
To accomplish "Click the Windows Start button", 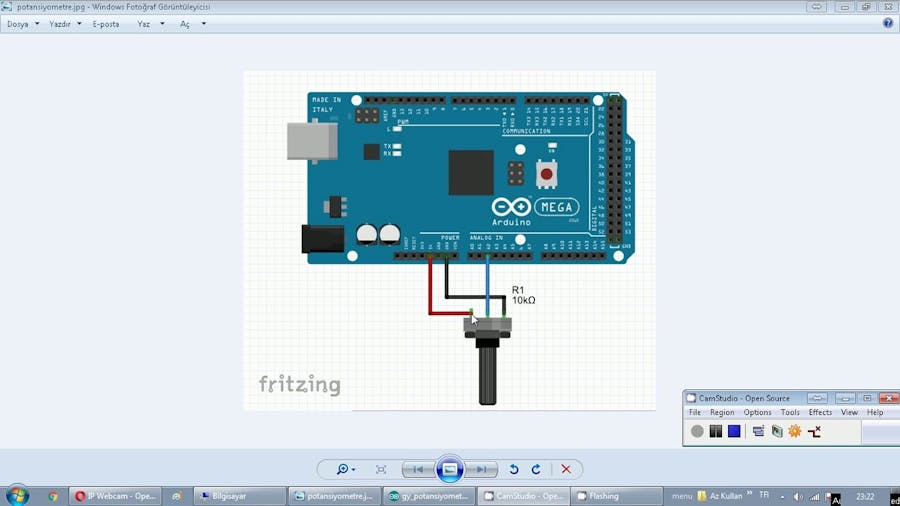I will [17, 496].
